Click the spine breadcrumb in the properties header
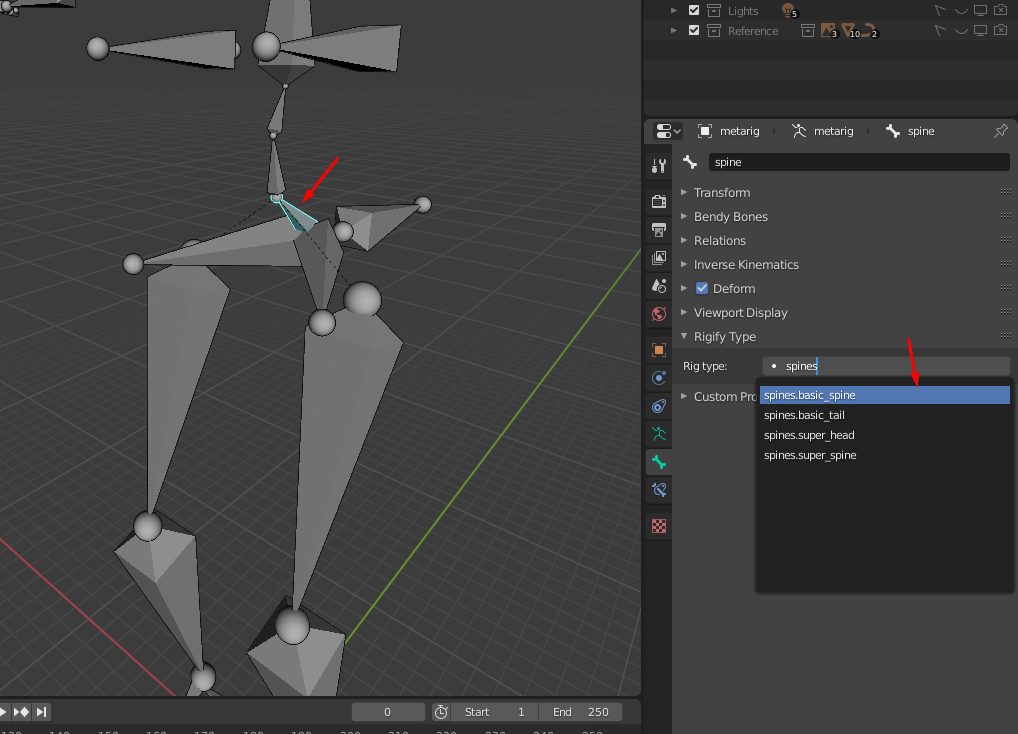Viewport: 1018px width, 734px height. tap(923, 130)
